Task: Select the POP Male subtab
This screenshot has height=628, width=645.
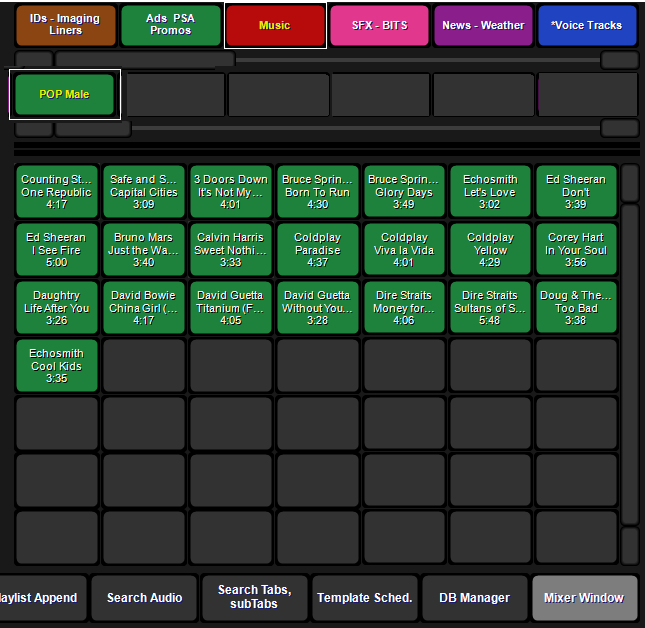Action: pyautogui.click(x=65, y=94)
